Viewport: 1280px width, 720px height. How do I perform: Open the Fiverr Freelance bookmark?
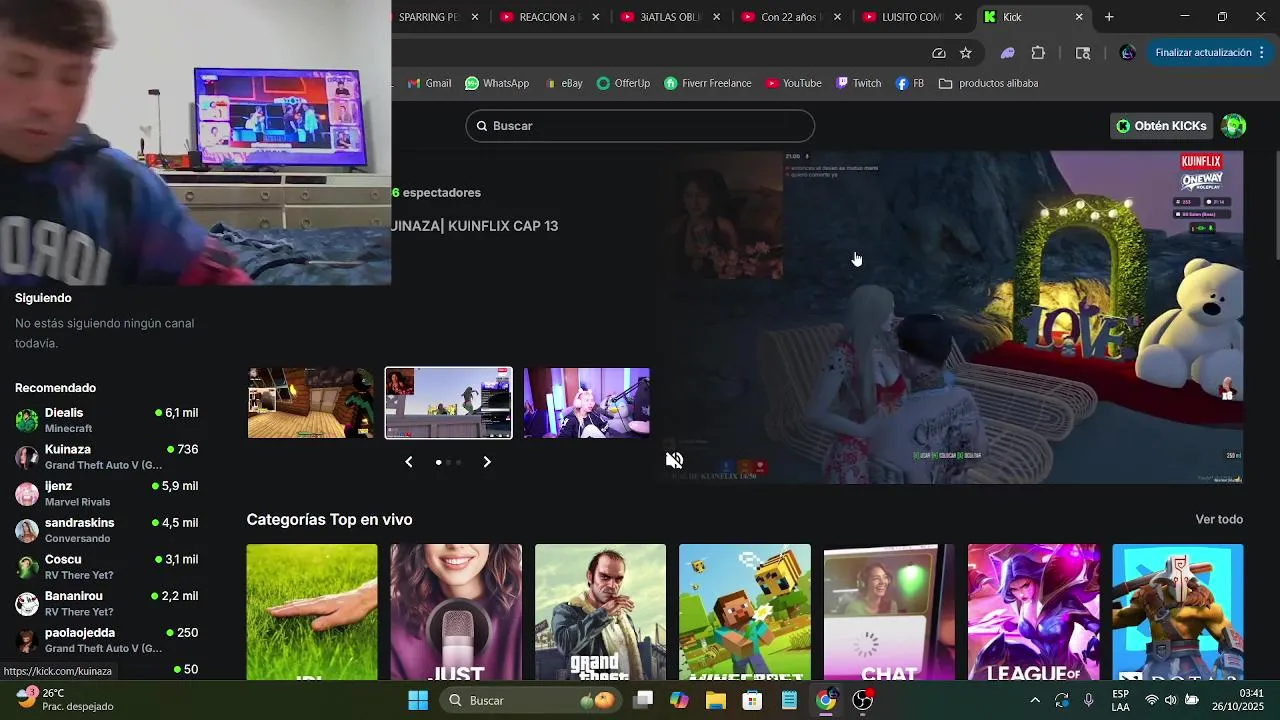tap(708, 83)
